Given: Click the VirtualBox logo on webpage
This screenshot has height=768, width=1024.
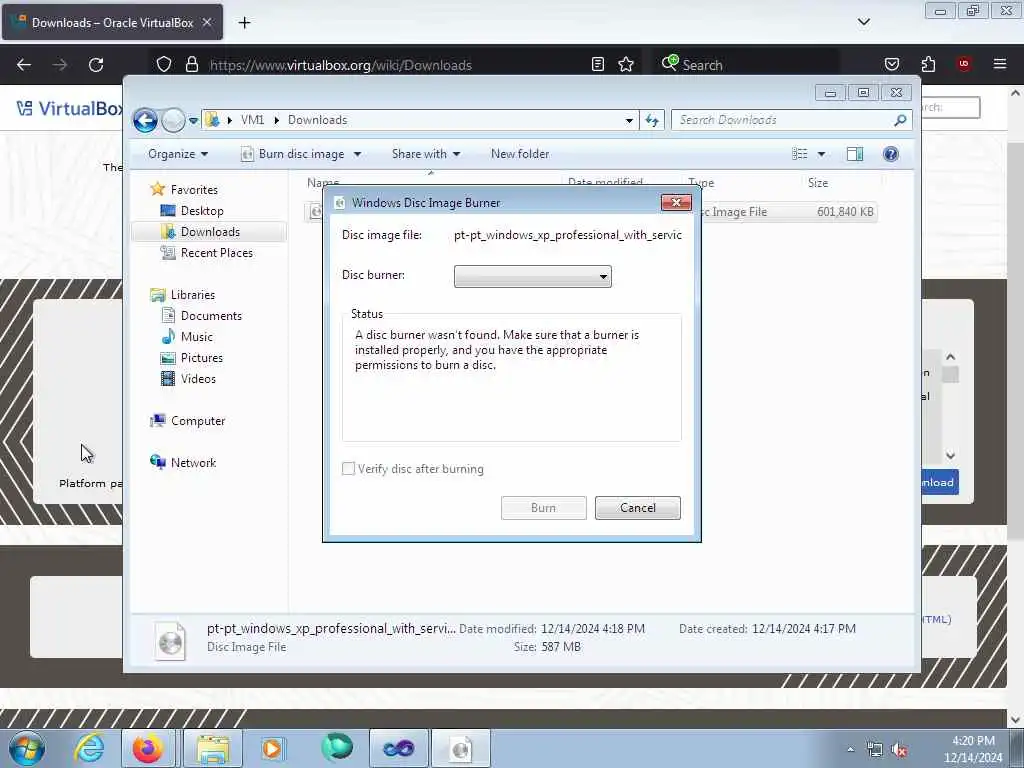Looking at the screenshot, I should [69, 108].
